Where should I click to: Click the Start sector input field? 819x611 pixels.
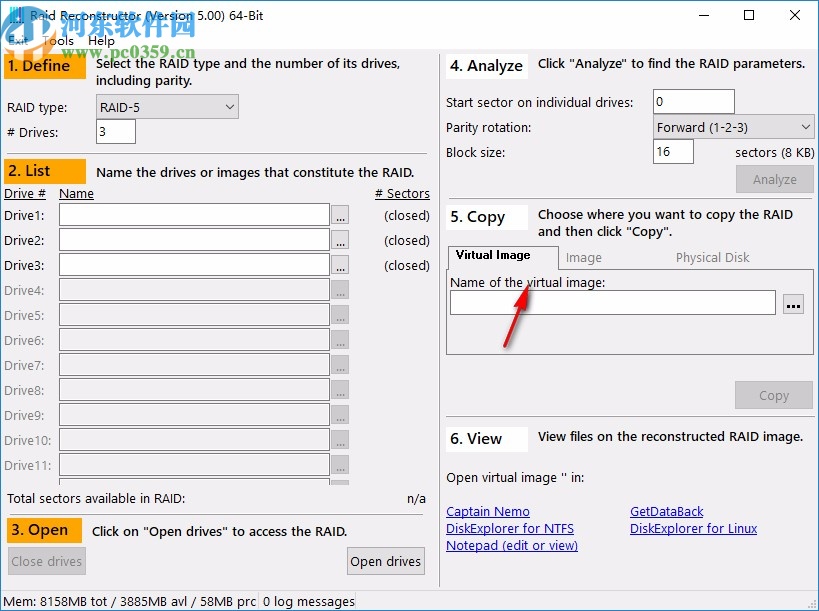click(x=694, y=101)
